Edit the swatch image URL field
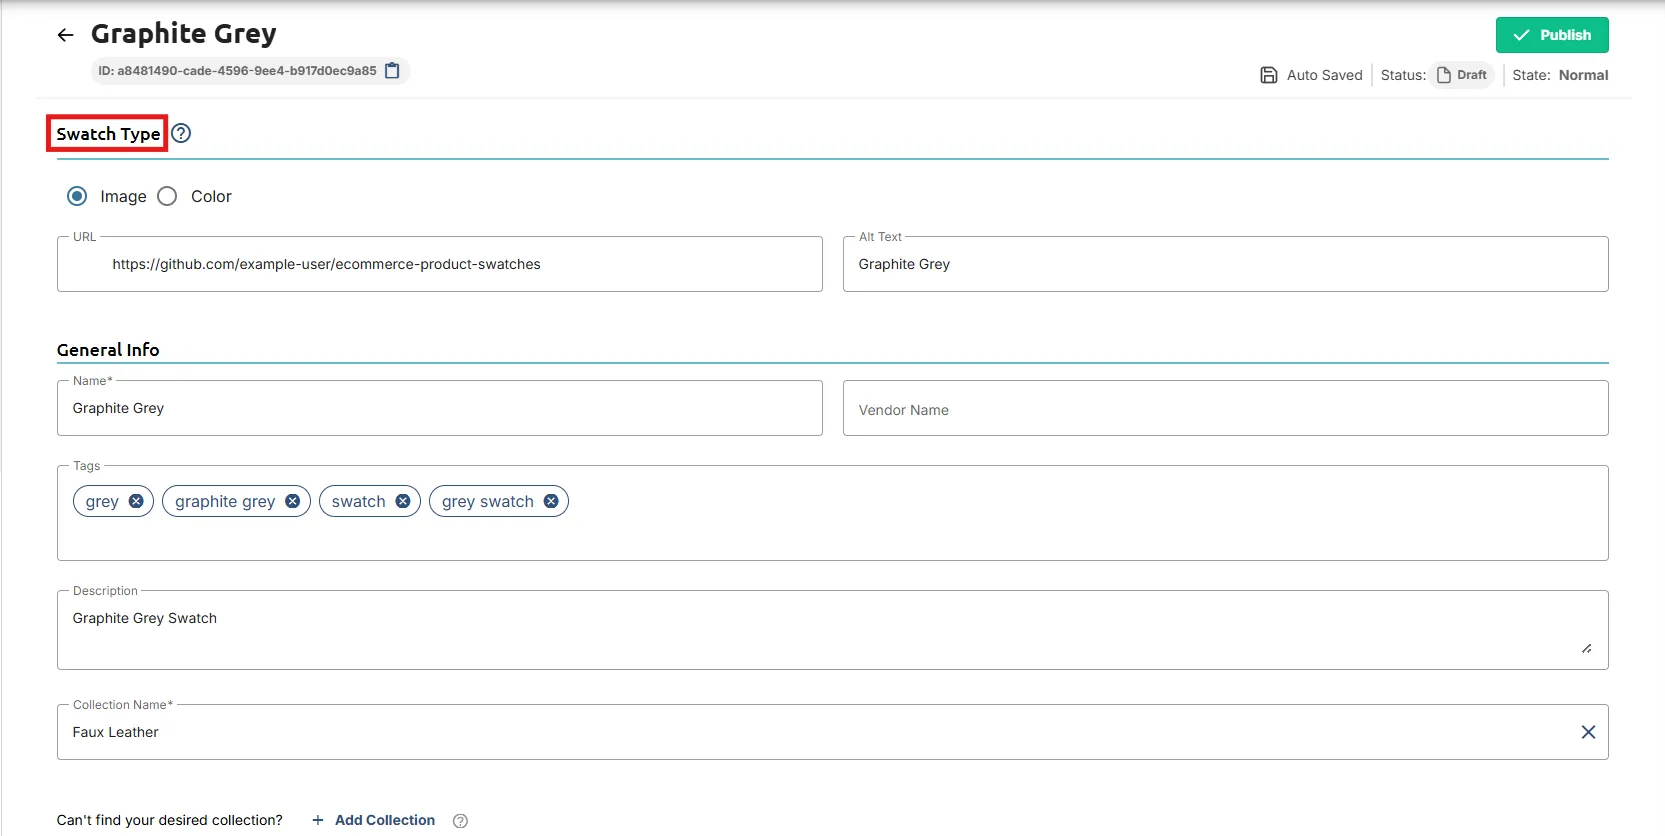1665x836 pixels. (x=440, y=264)
